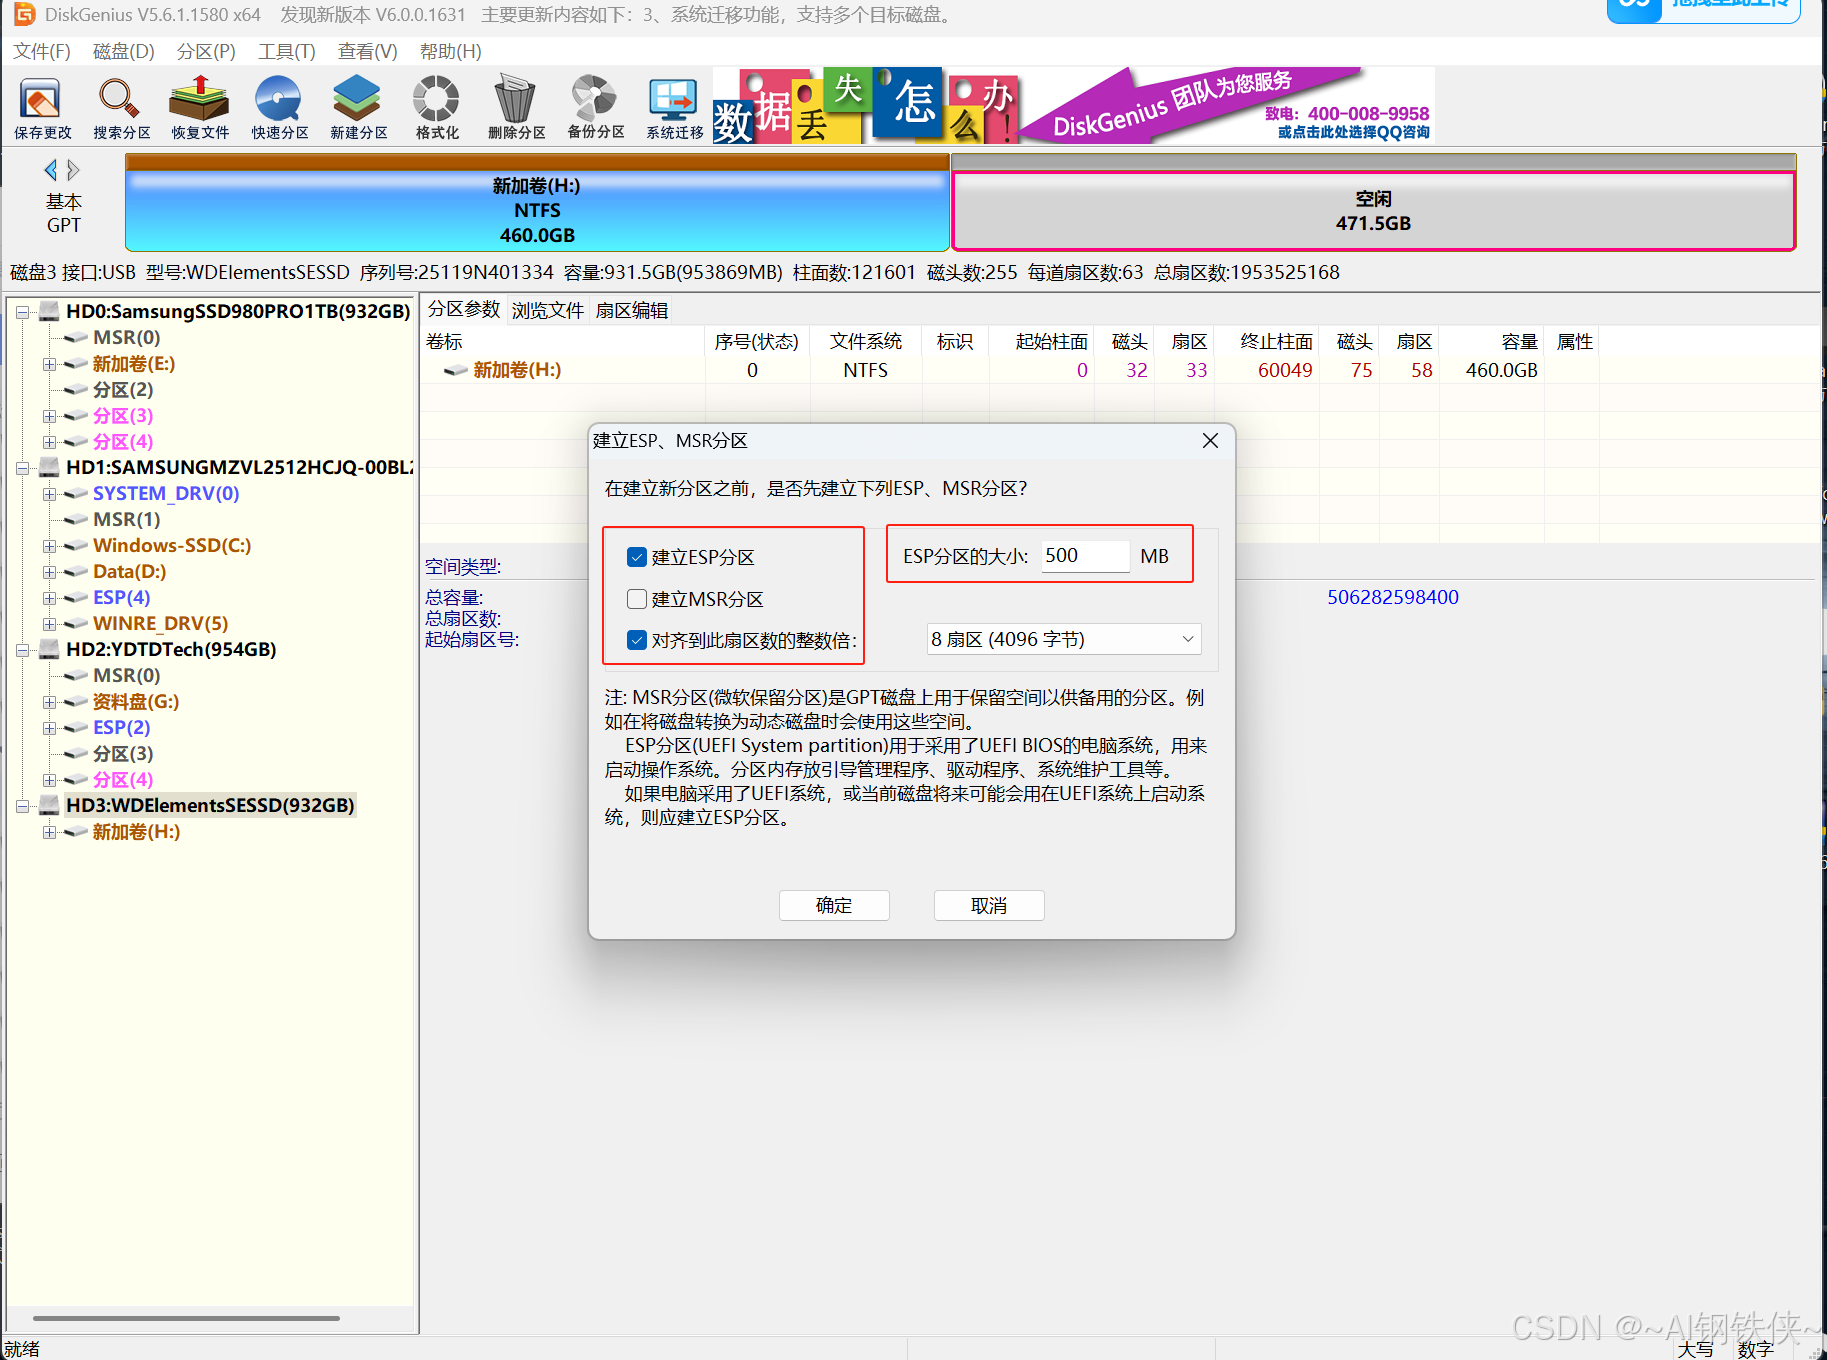
Task: Select the New Partition (新建分区) icon
Action: [x=358, y=107]
